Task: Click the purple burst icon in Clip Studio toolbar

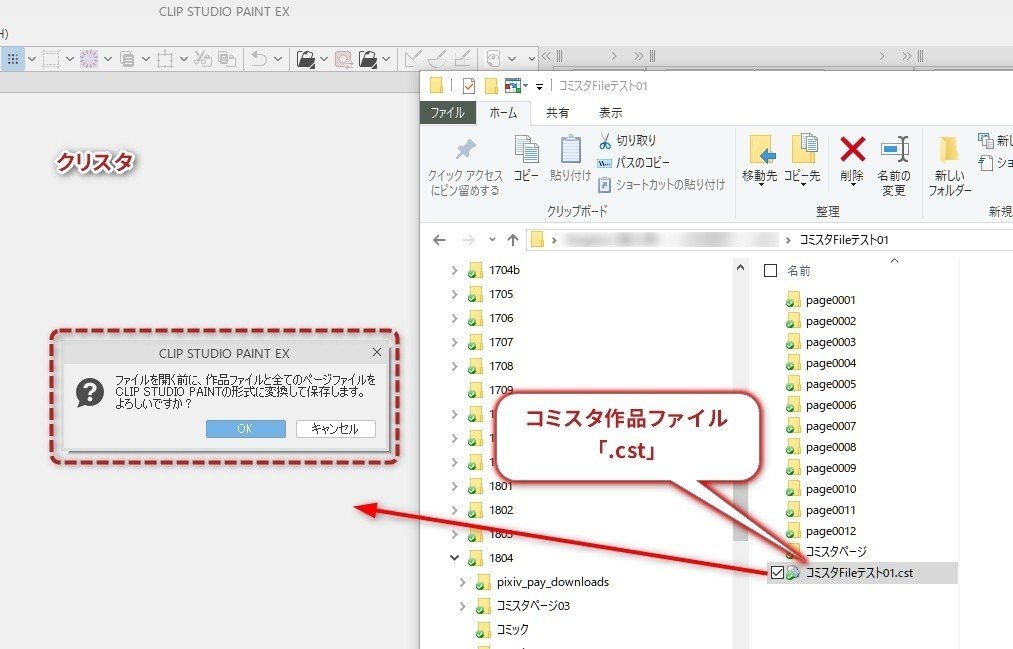Action: point(89,59)
